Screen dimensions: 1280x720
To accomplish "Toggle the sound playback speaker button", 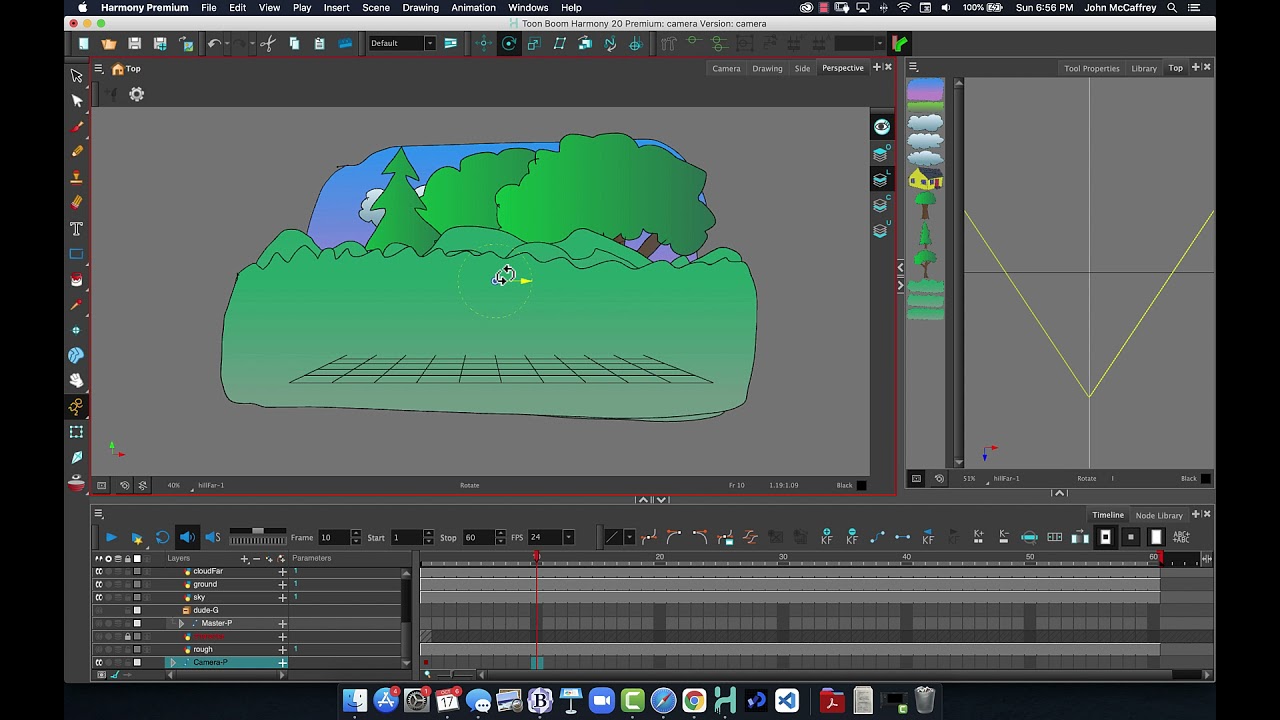I will (x=187, y=537).
